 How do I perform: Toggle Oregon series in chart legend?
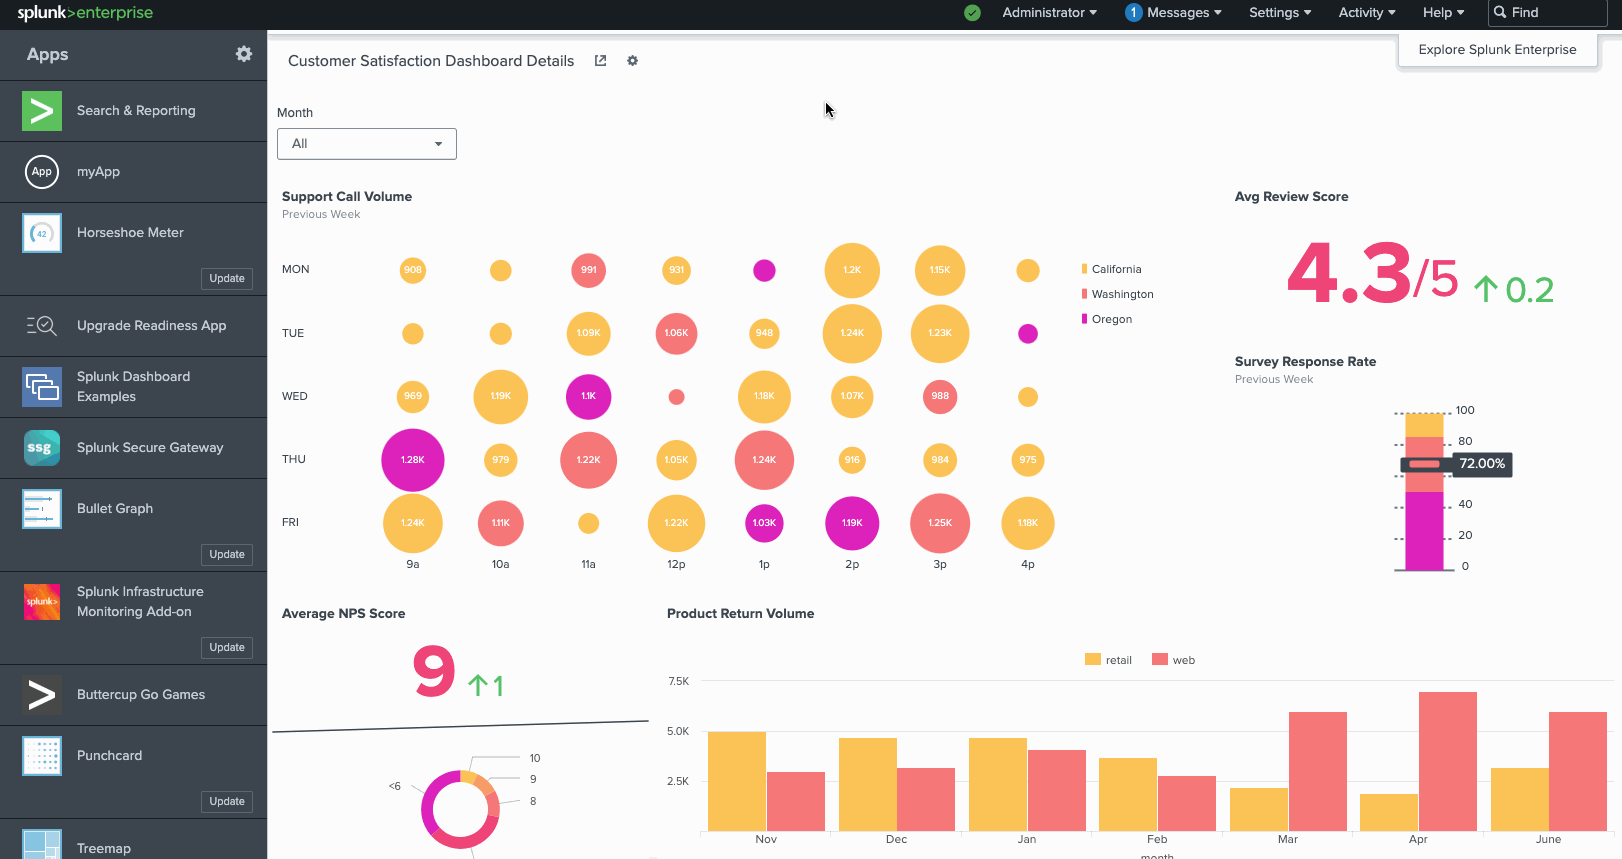click(1111, 319)
